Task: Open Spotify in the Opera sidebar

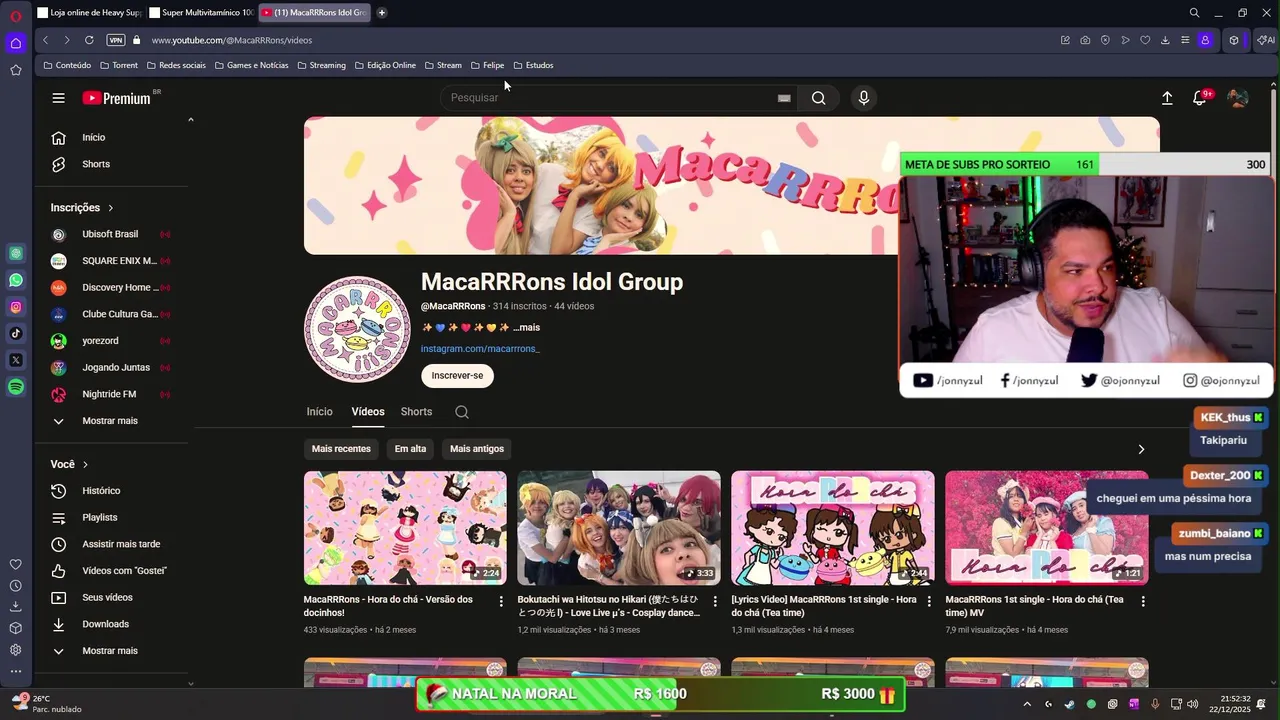Action: click(16, 387)
